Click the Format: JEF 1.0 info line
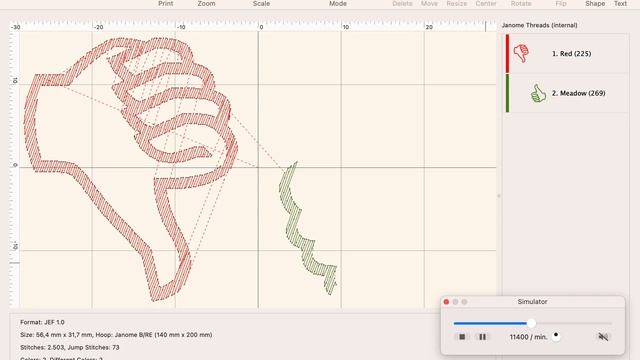Viewport: 640px width, 360px height. pos(42,322)
